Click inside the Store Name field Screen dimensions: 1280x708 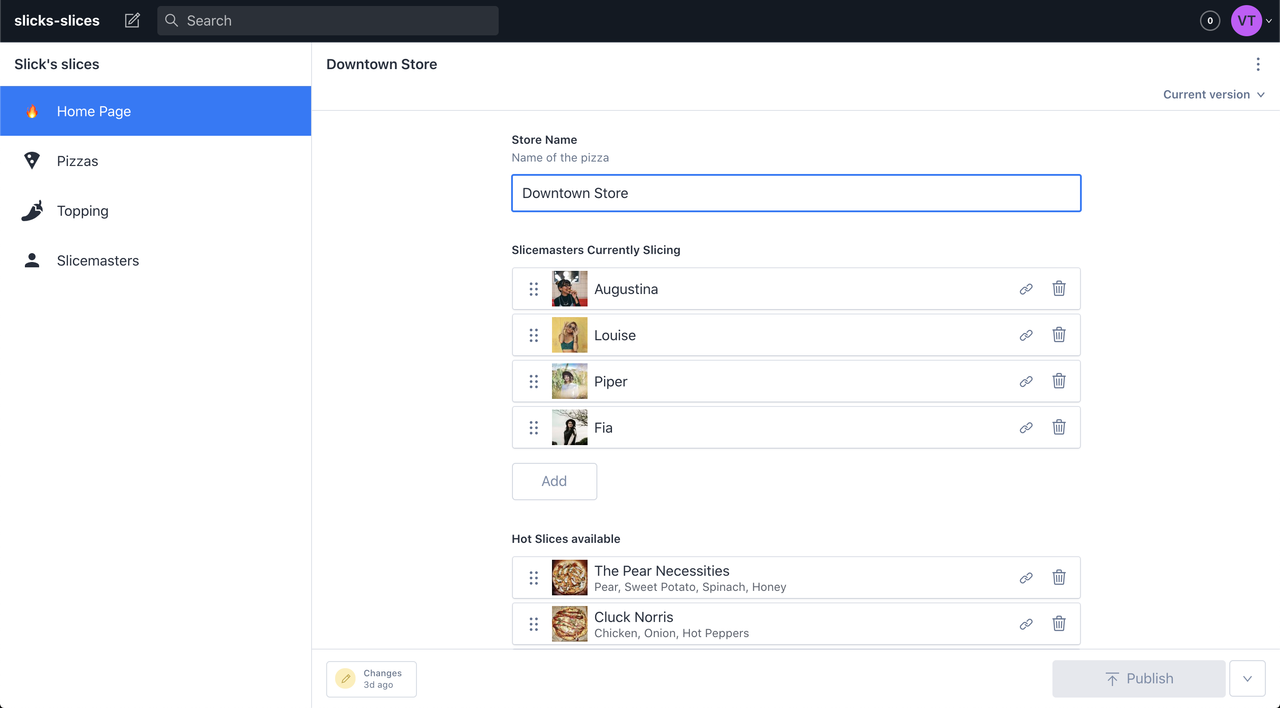[795, 193]
